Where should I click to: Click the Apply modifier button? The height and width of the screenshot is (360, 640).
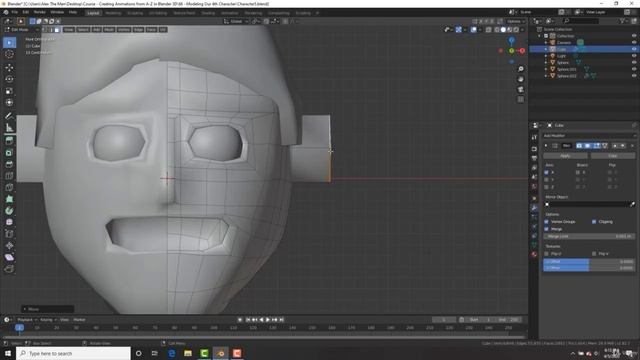[x=565, y=156]
